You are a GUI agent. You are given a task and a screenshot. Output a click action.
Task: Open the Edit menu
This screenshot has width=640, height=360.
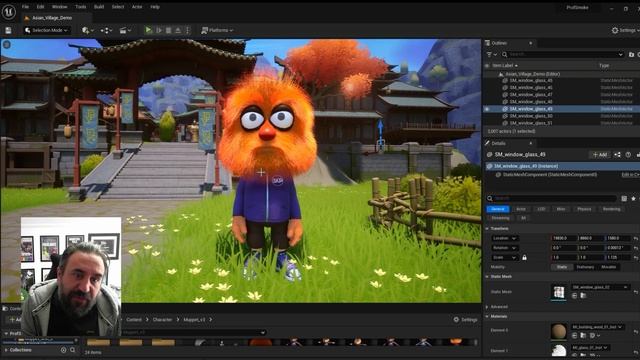pos(40,7)
